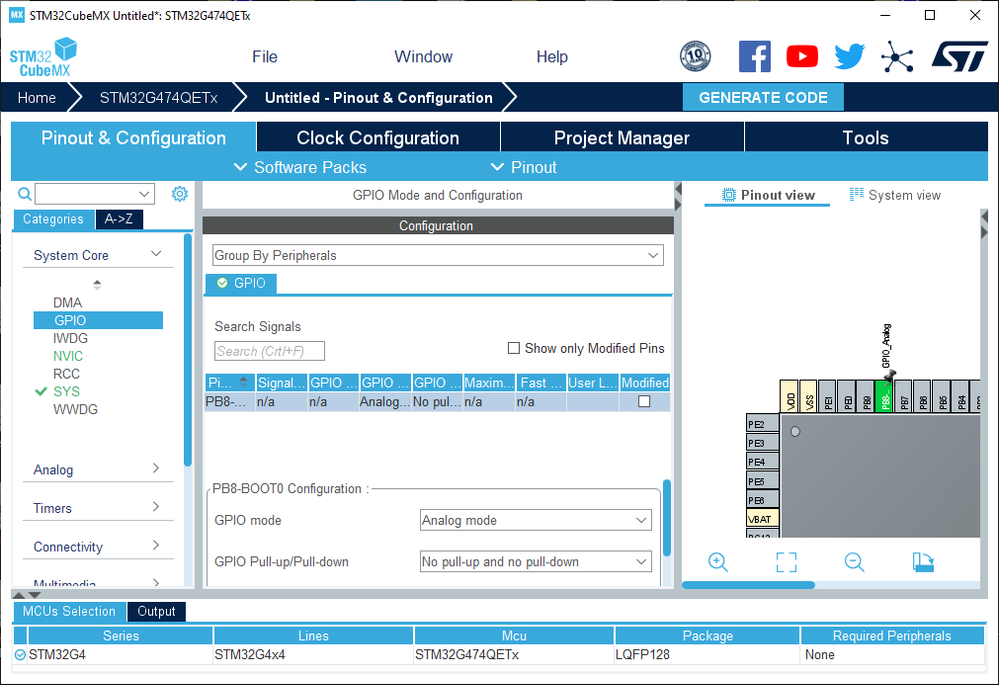Click the PE3 pin on the chip

coord(762,442)
